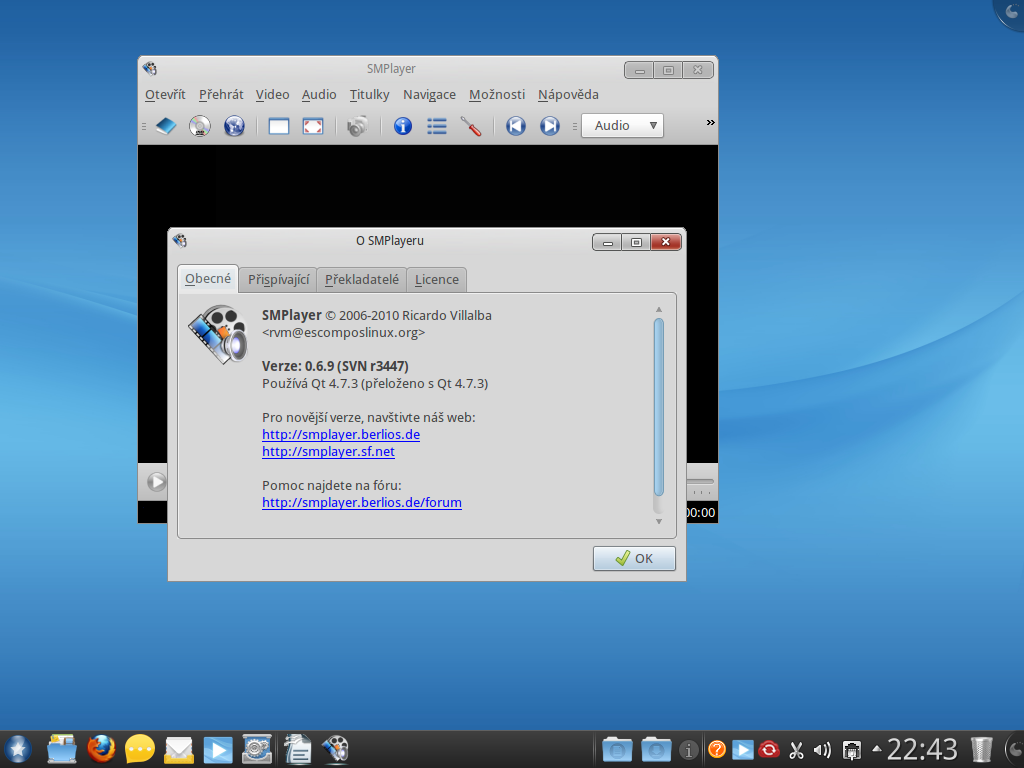This screenshot has height=768, width=1024.
Task: Click the 22:43 clock
Action: (922, 749)
